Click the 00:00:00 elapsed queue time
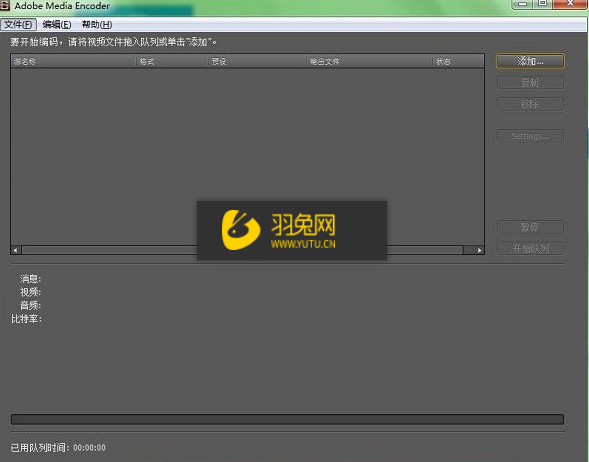The width and height of the screenshot is (589, 462). pos(89,448)
